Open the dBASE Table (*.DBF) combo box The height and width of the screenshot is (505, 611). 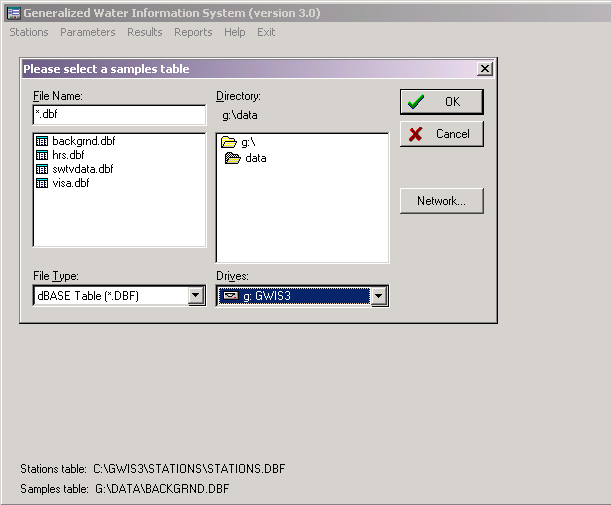click(119, 296)
